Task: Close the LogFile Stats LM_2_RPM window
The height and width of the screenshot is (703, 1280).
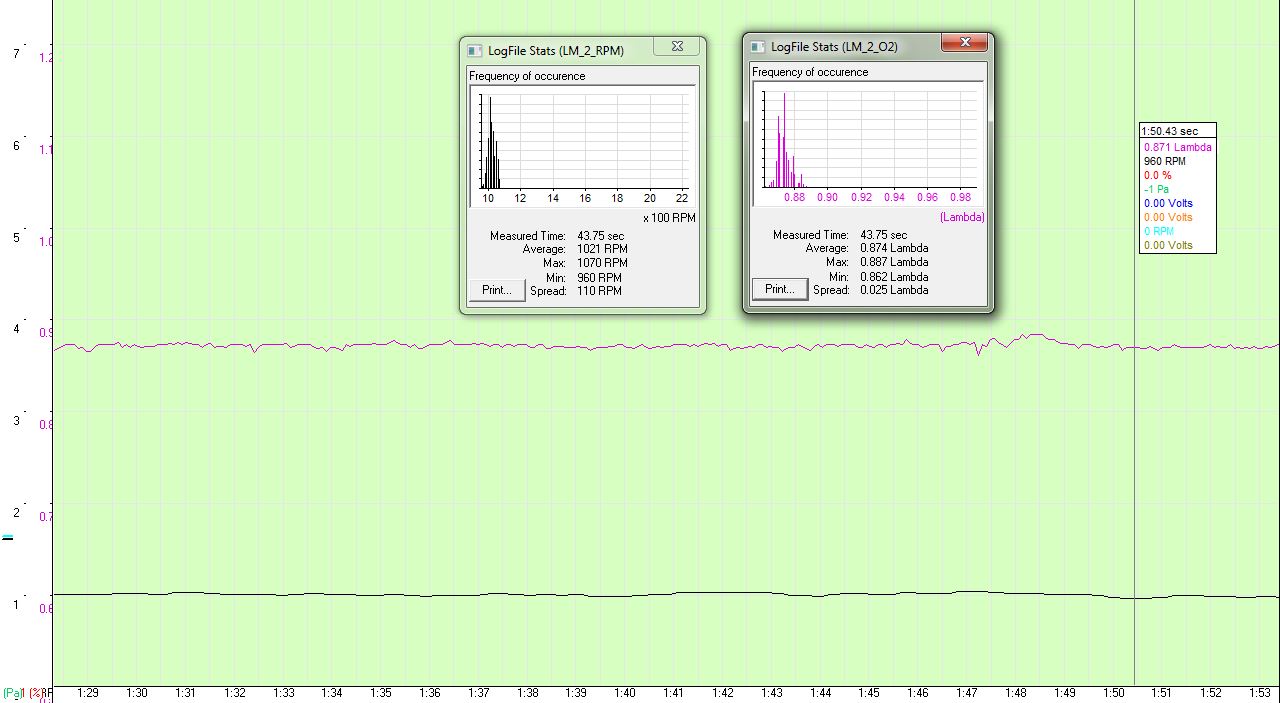Action: click(677, 47)
